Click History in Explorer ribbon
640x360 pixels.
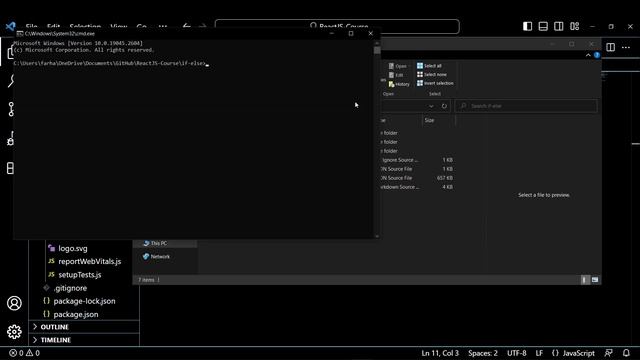coord(399,84)
